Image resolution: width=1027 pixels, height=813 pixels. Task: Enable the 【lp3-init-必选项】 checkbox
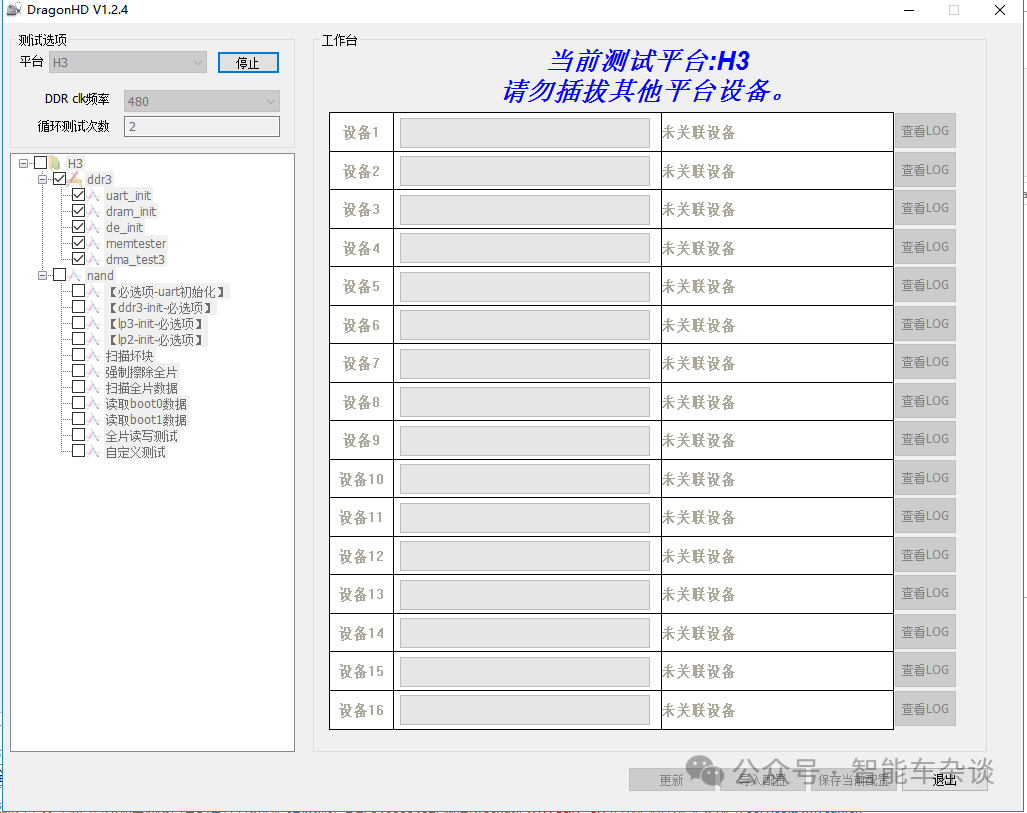[79, 323]
